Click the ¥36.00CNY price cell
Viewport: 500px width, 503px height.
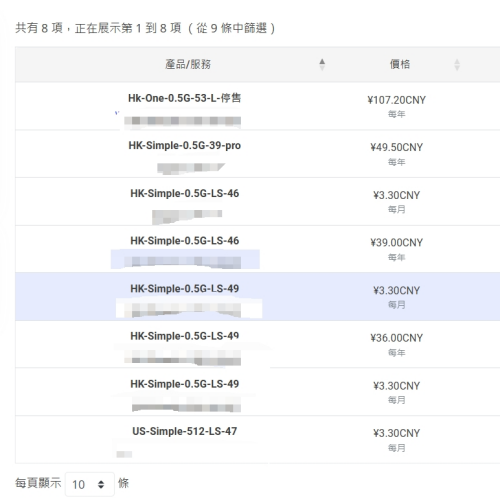[396, 338]
